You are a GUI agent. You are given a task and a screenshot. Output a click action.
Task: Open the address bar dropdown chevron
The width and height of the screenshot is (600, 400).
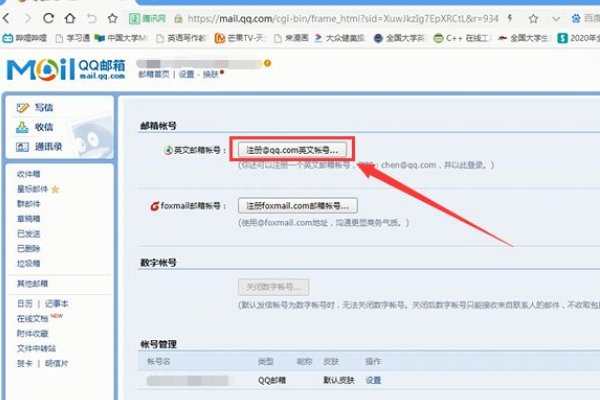[x=556, y=19]
